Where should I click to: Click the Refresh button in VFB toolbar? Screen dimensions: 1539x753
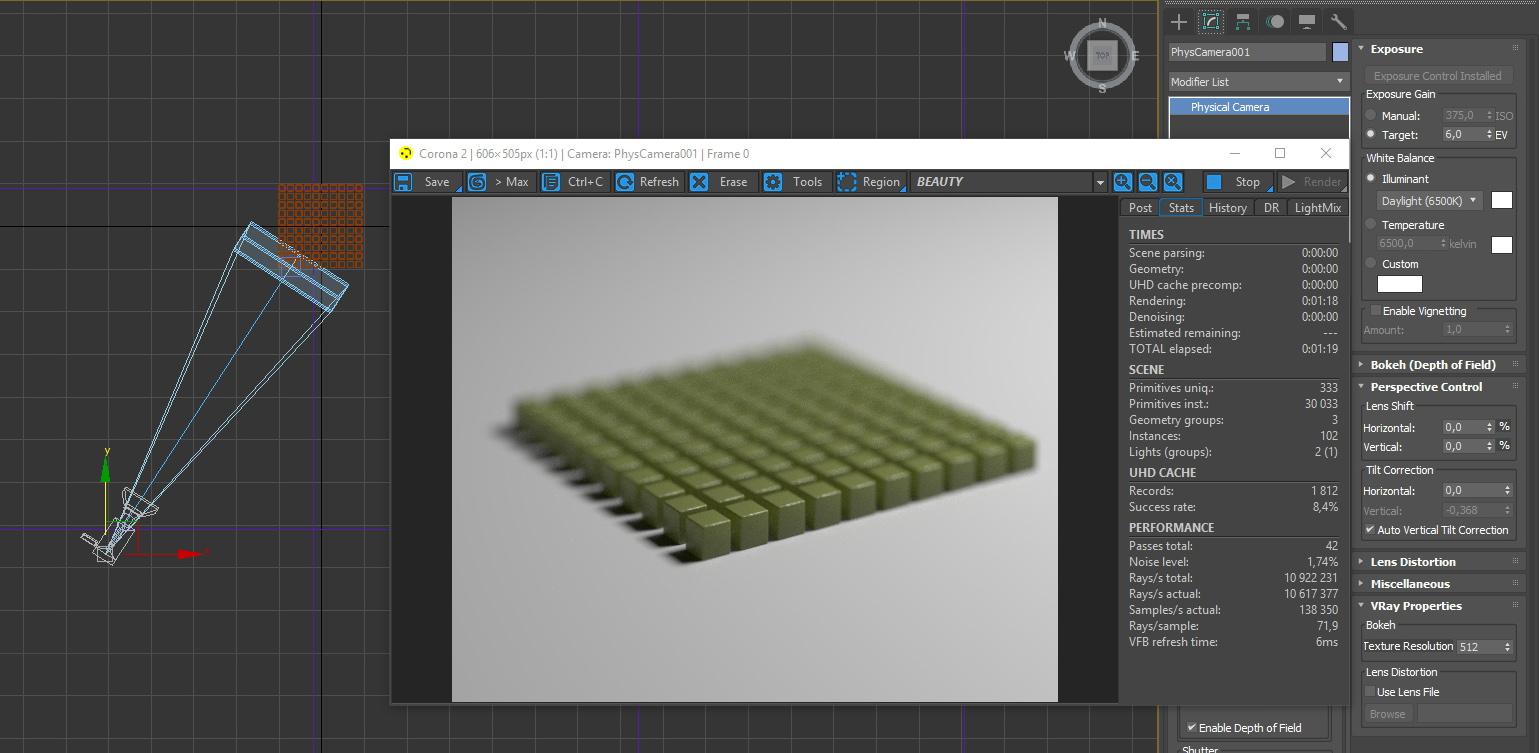click(x=647, y=182)
